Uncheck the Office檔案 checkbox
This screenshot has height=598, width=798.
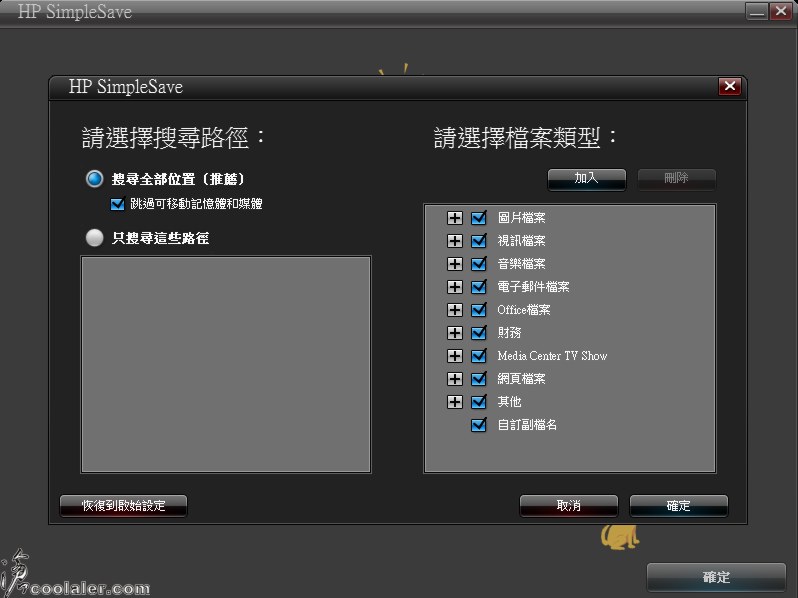tap(478, 309)
